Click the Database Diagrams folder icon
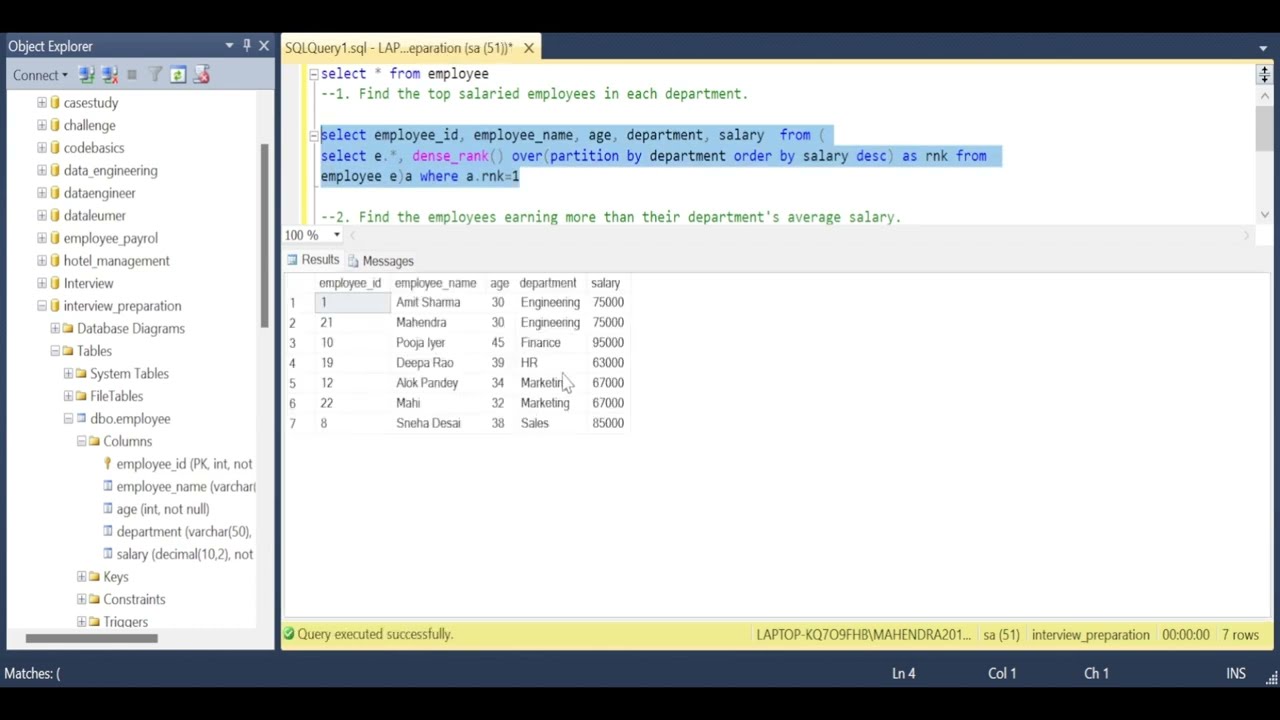Viewport: 1280px width, 720px height. pyautogui.click(x=67, y=328)
